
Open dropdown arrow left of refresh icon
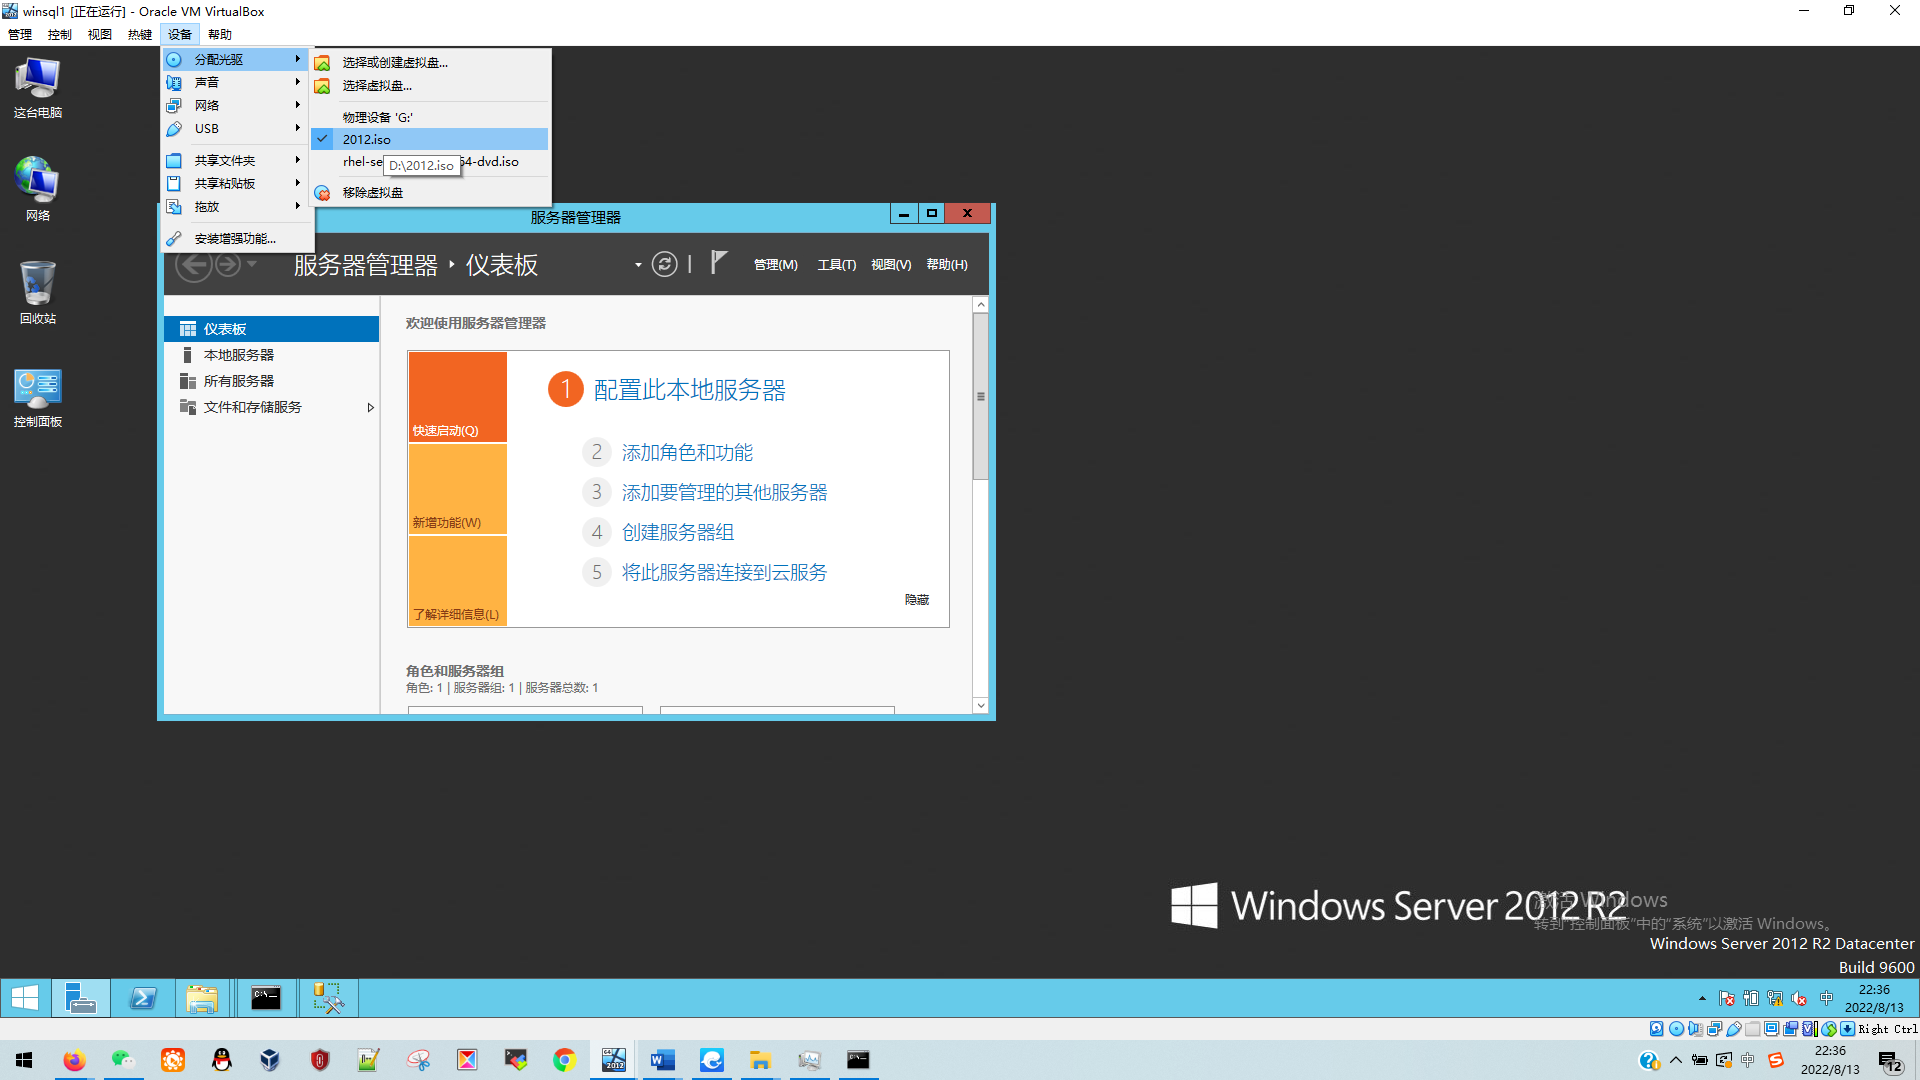(638, 265)
